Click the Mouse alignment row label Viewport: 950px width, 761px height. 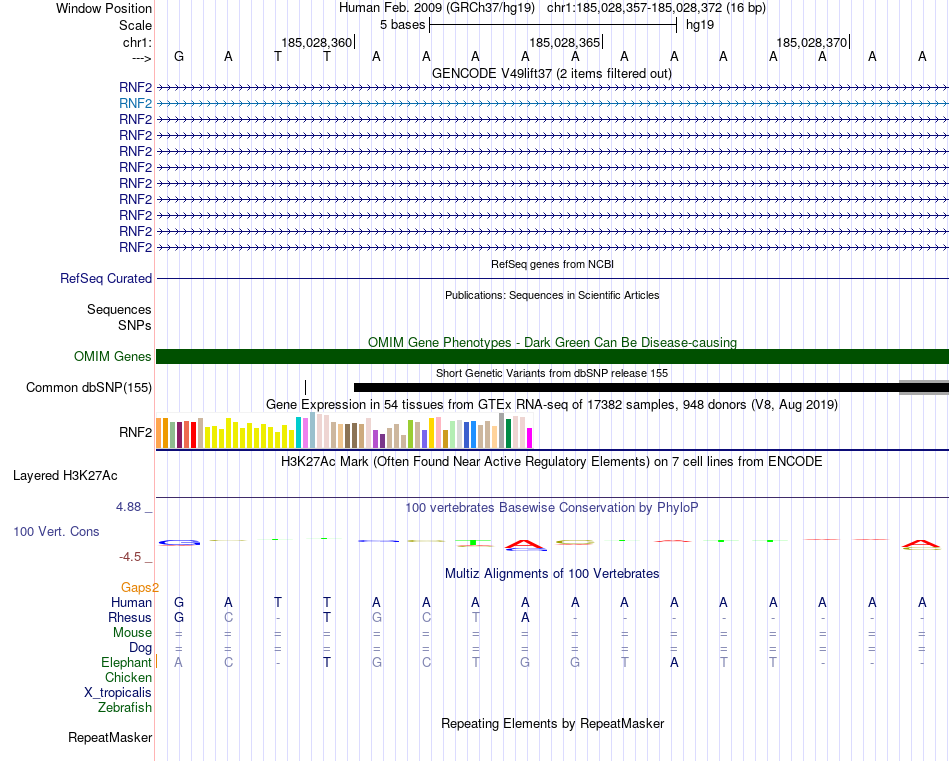132,633
